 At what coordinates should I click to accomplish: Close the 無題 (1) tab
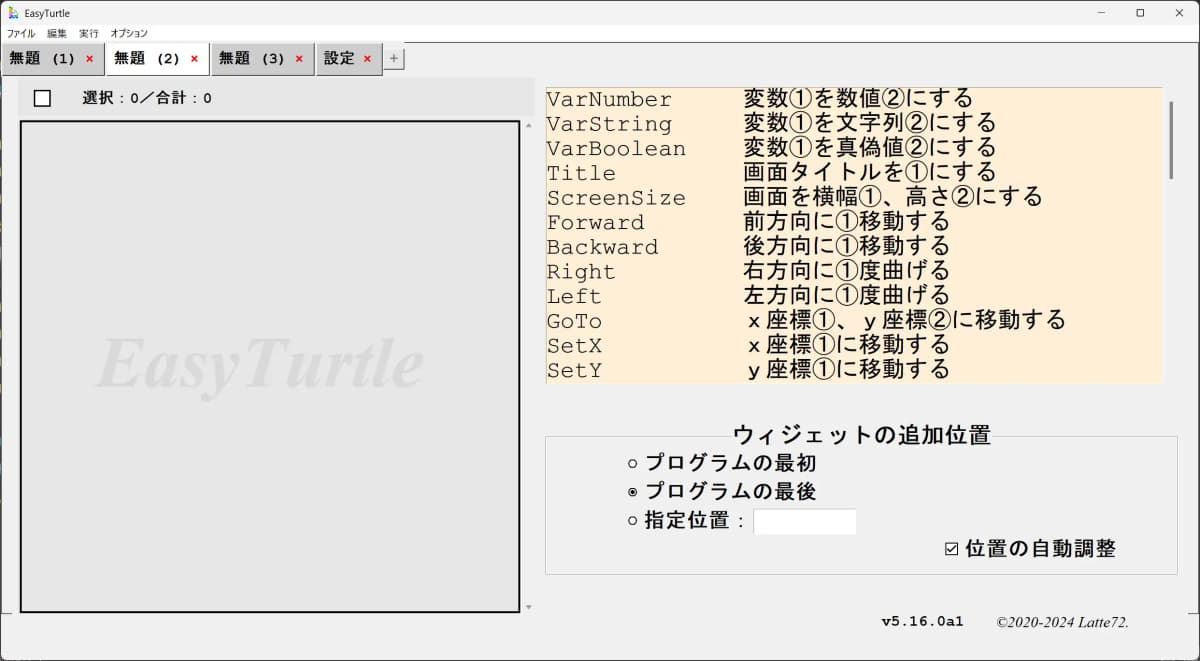click(89, 59)
